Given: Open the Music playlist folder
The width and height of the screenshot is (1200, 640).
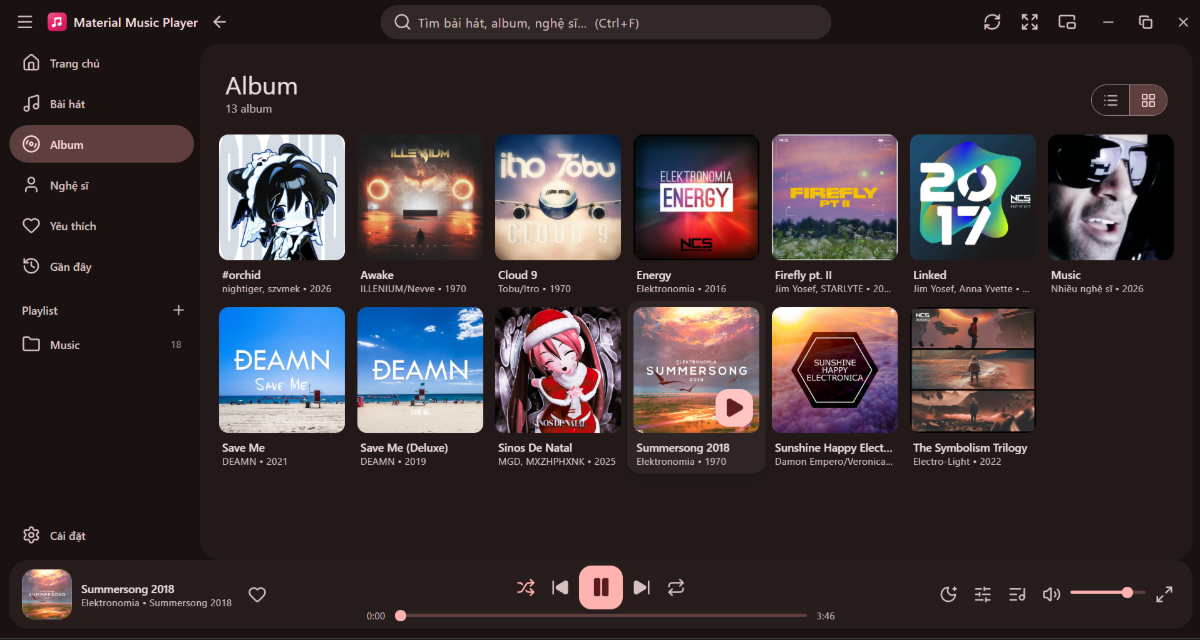Looking at the screenshot, I should [102, 345].
